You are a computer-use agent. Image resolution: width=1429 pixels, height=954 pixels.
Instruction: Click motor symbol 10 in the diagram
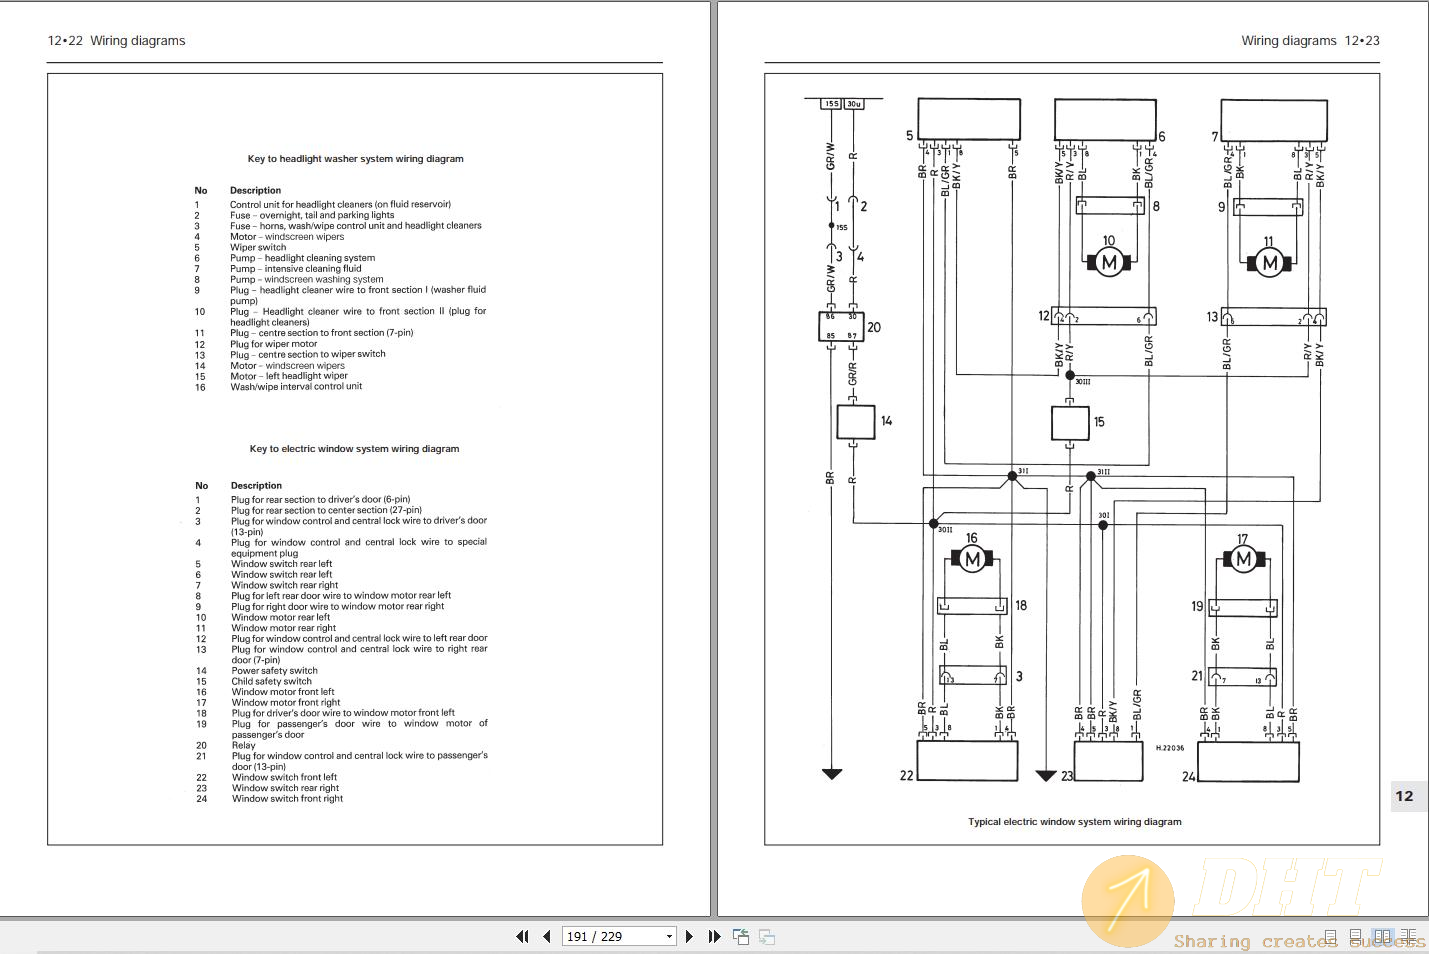(1108, 263)
